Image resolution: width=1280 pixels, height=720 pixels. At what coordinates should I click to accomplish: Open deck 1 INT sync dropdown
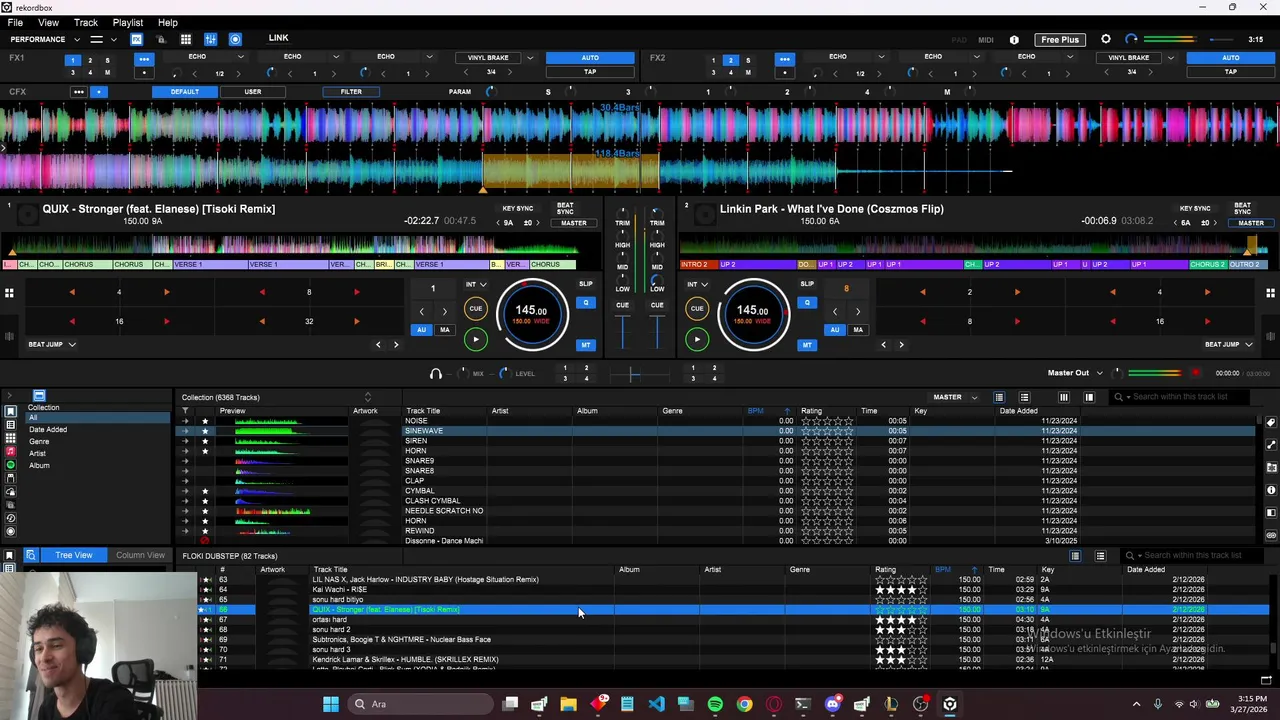476,284
